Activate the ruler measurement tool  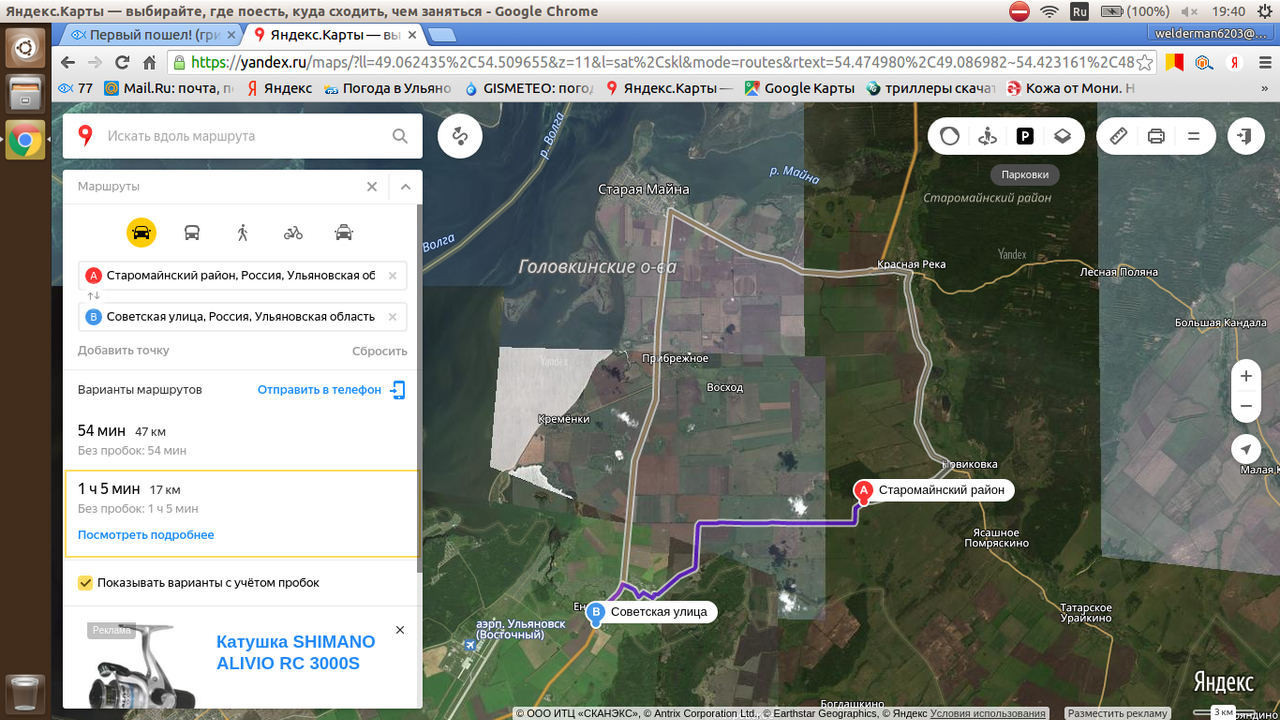click(1119, 136)
